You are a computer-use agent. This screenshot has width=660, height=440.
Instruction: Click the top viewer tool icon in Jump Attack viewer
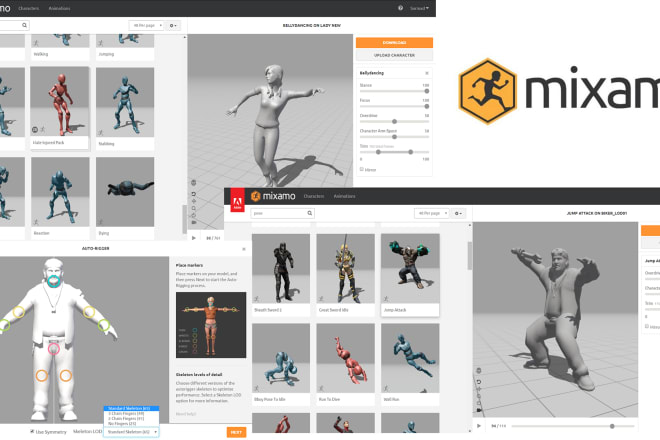click(x=479, y=371)
